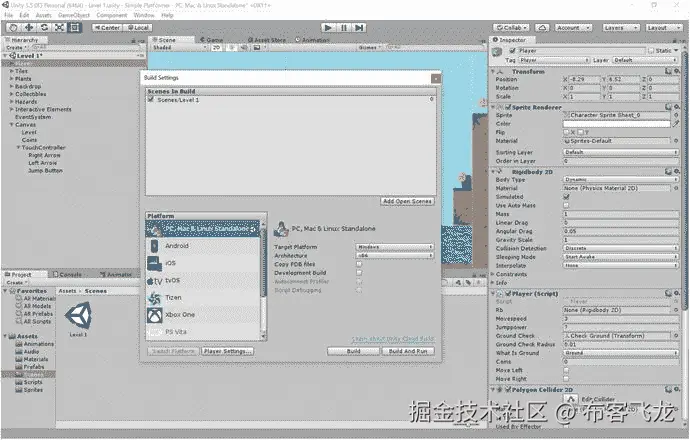Open the Body Type dropdown
The image size is (690, 440).
(x=620, y=180)
